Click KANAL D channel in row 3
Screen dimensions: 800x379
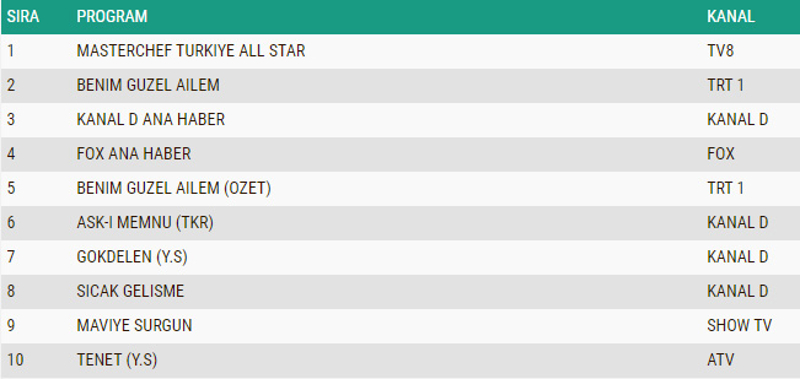(738, 119)
